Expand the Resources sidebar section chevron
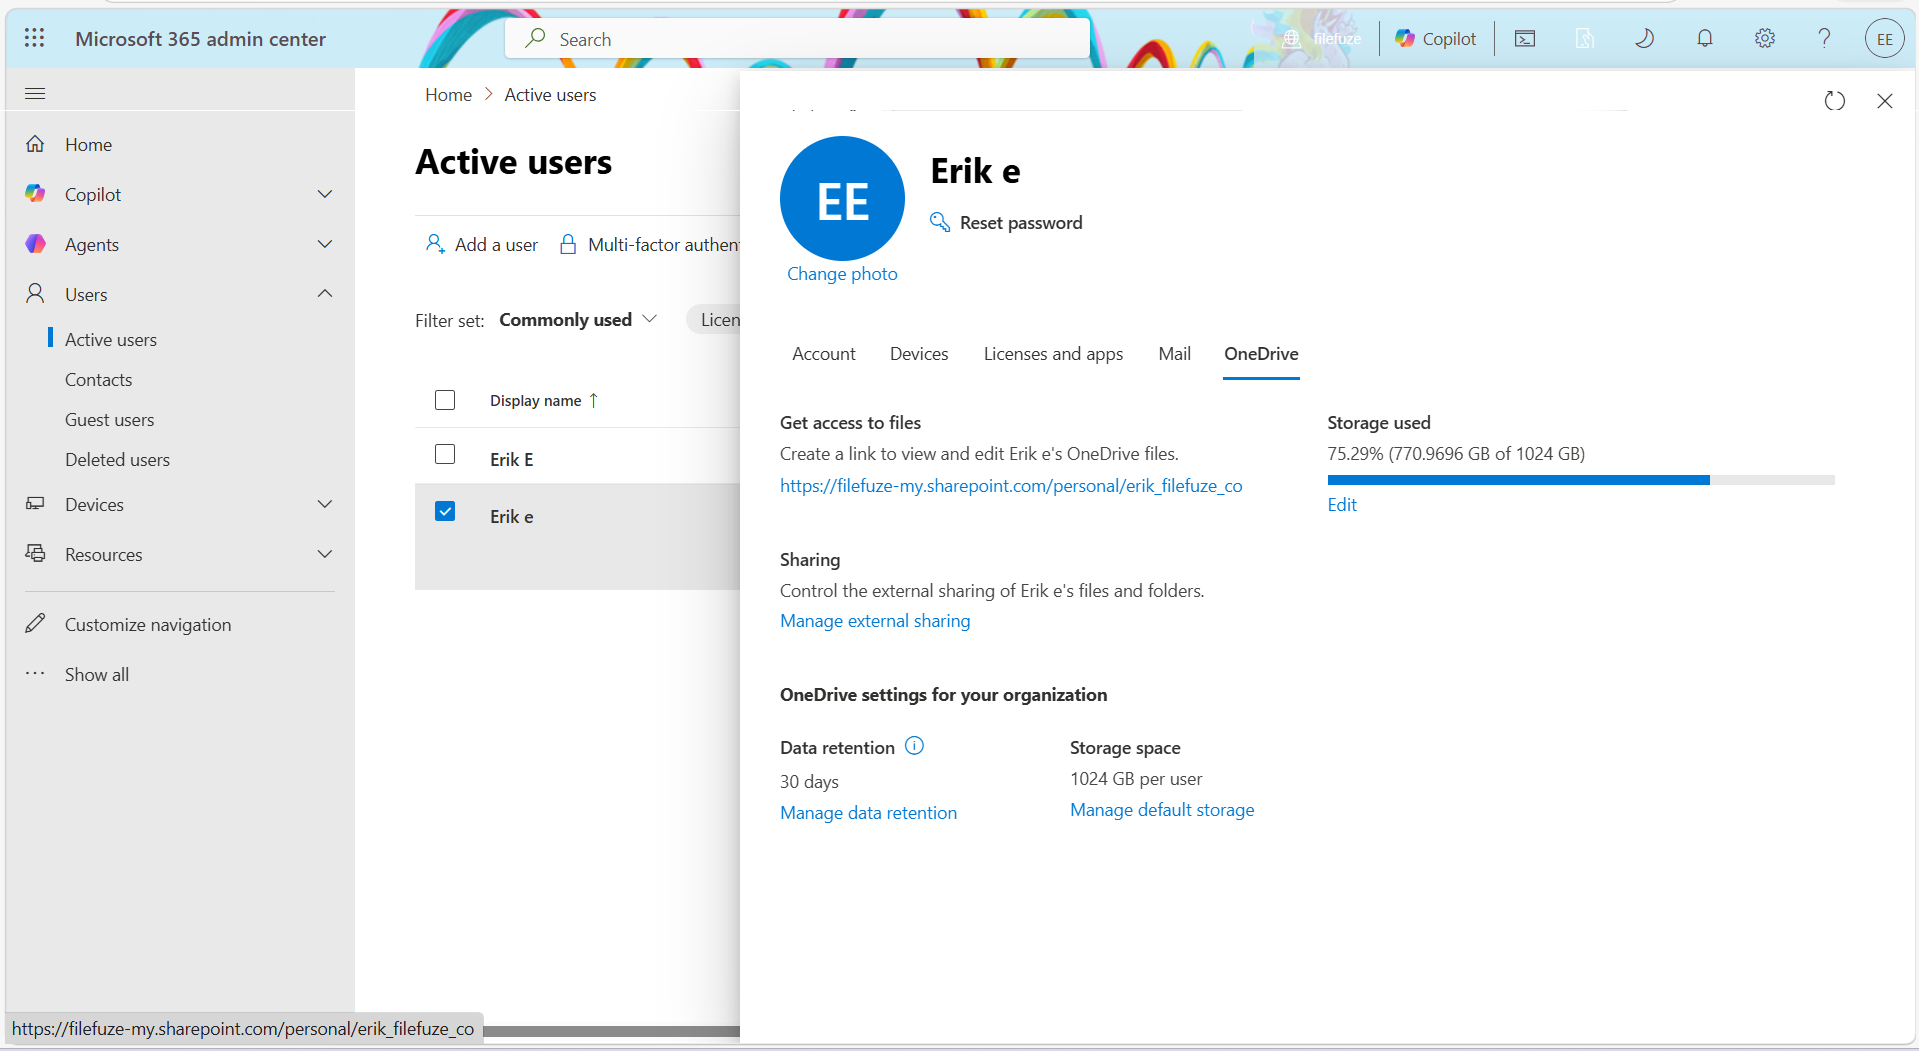The height and width of the screenshot is (1051, 1919). (325, 554)
